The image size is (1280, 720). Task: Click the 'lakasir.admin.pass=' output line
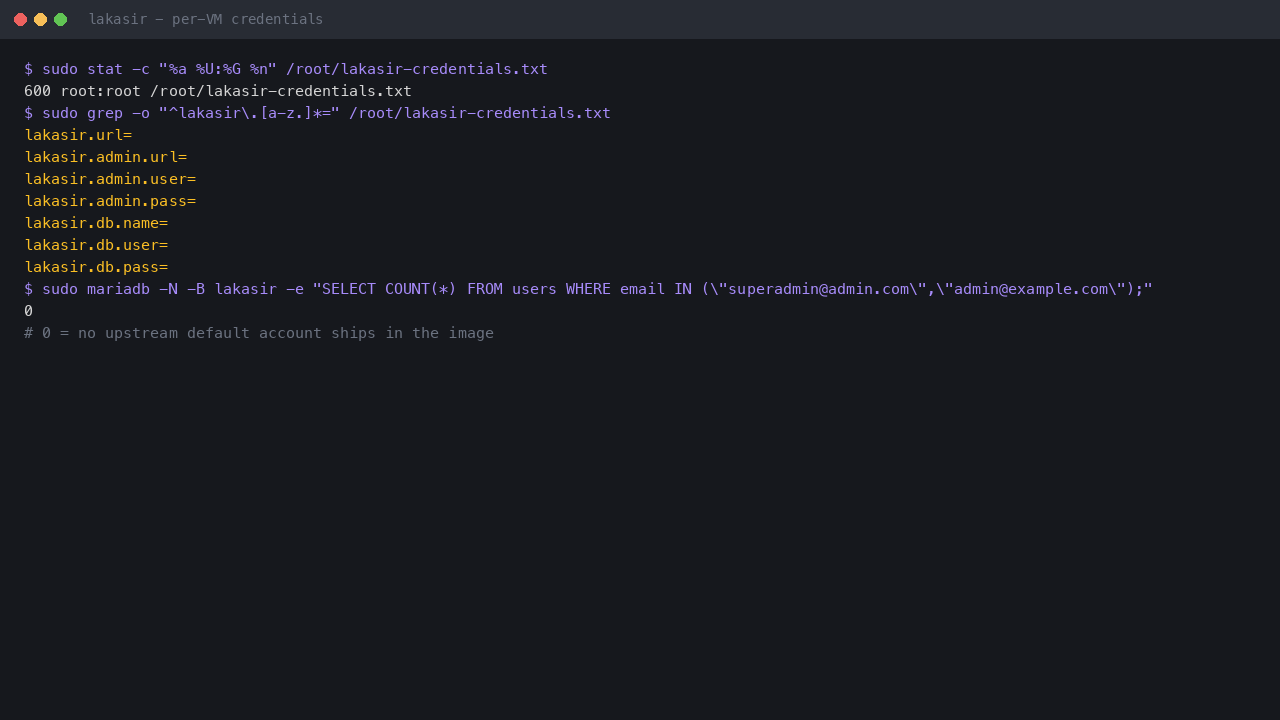pyautogui.click(x=110, y=201)
